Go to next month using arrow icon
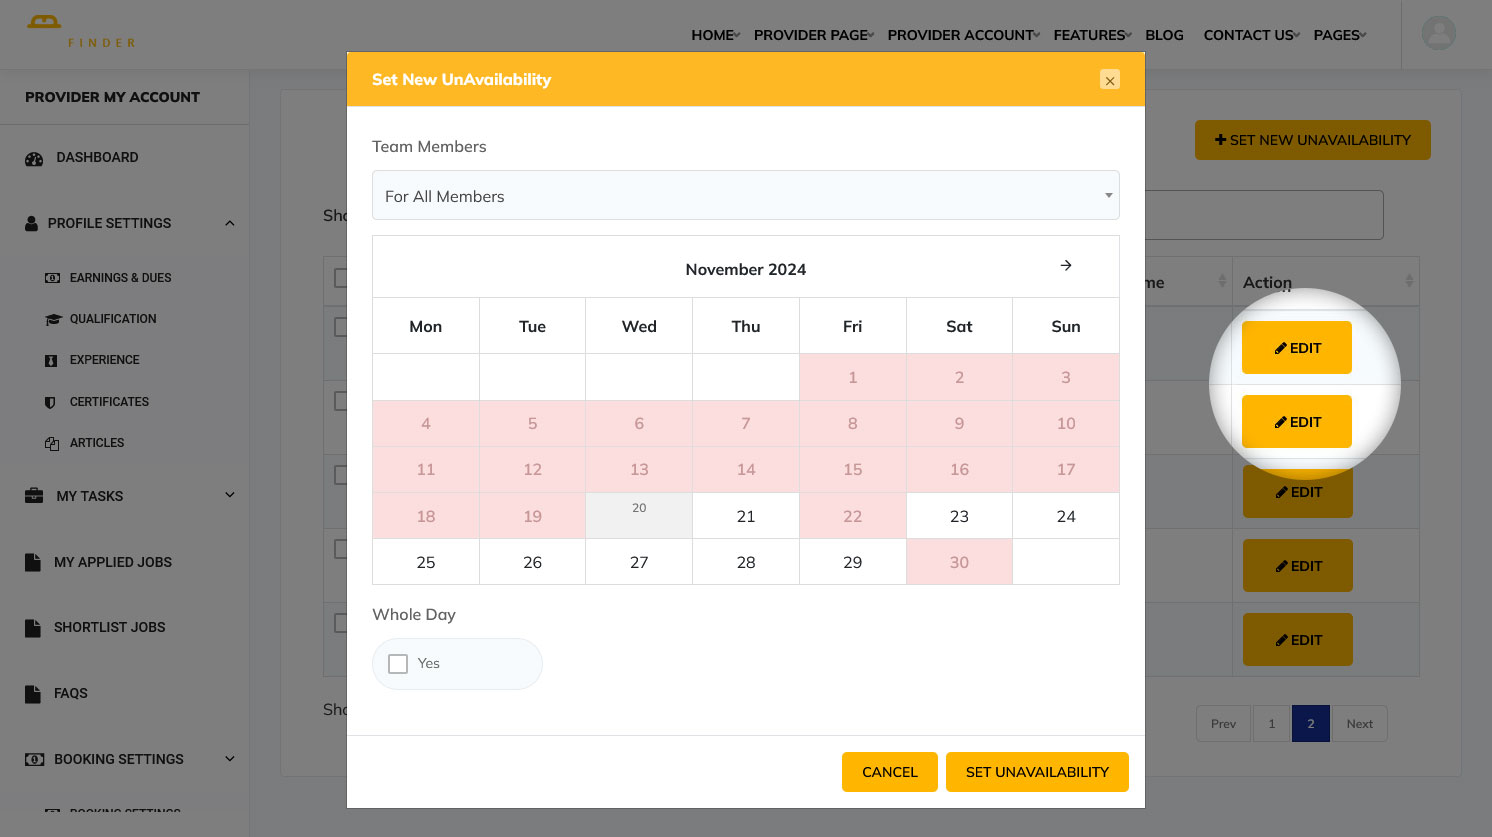 coord(1066,266)
